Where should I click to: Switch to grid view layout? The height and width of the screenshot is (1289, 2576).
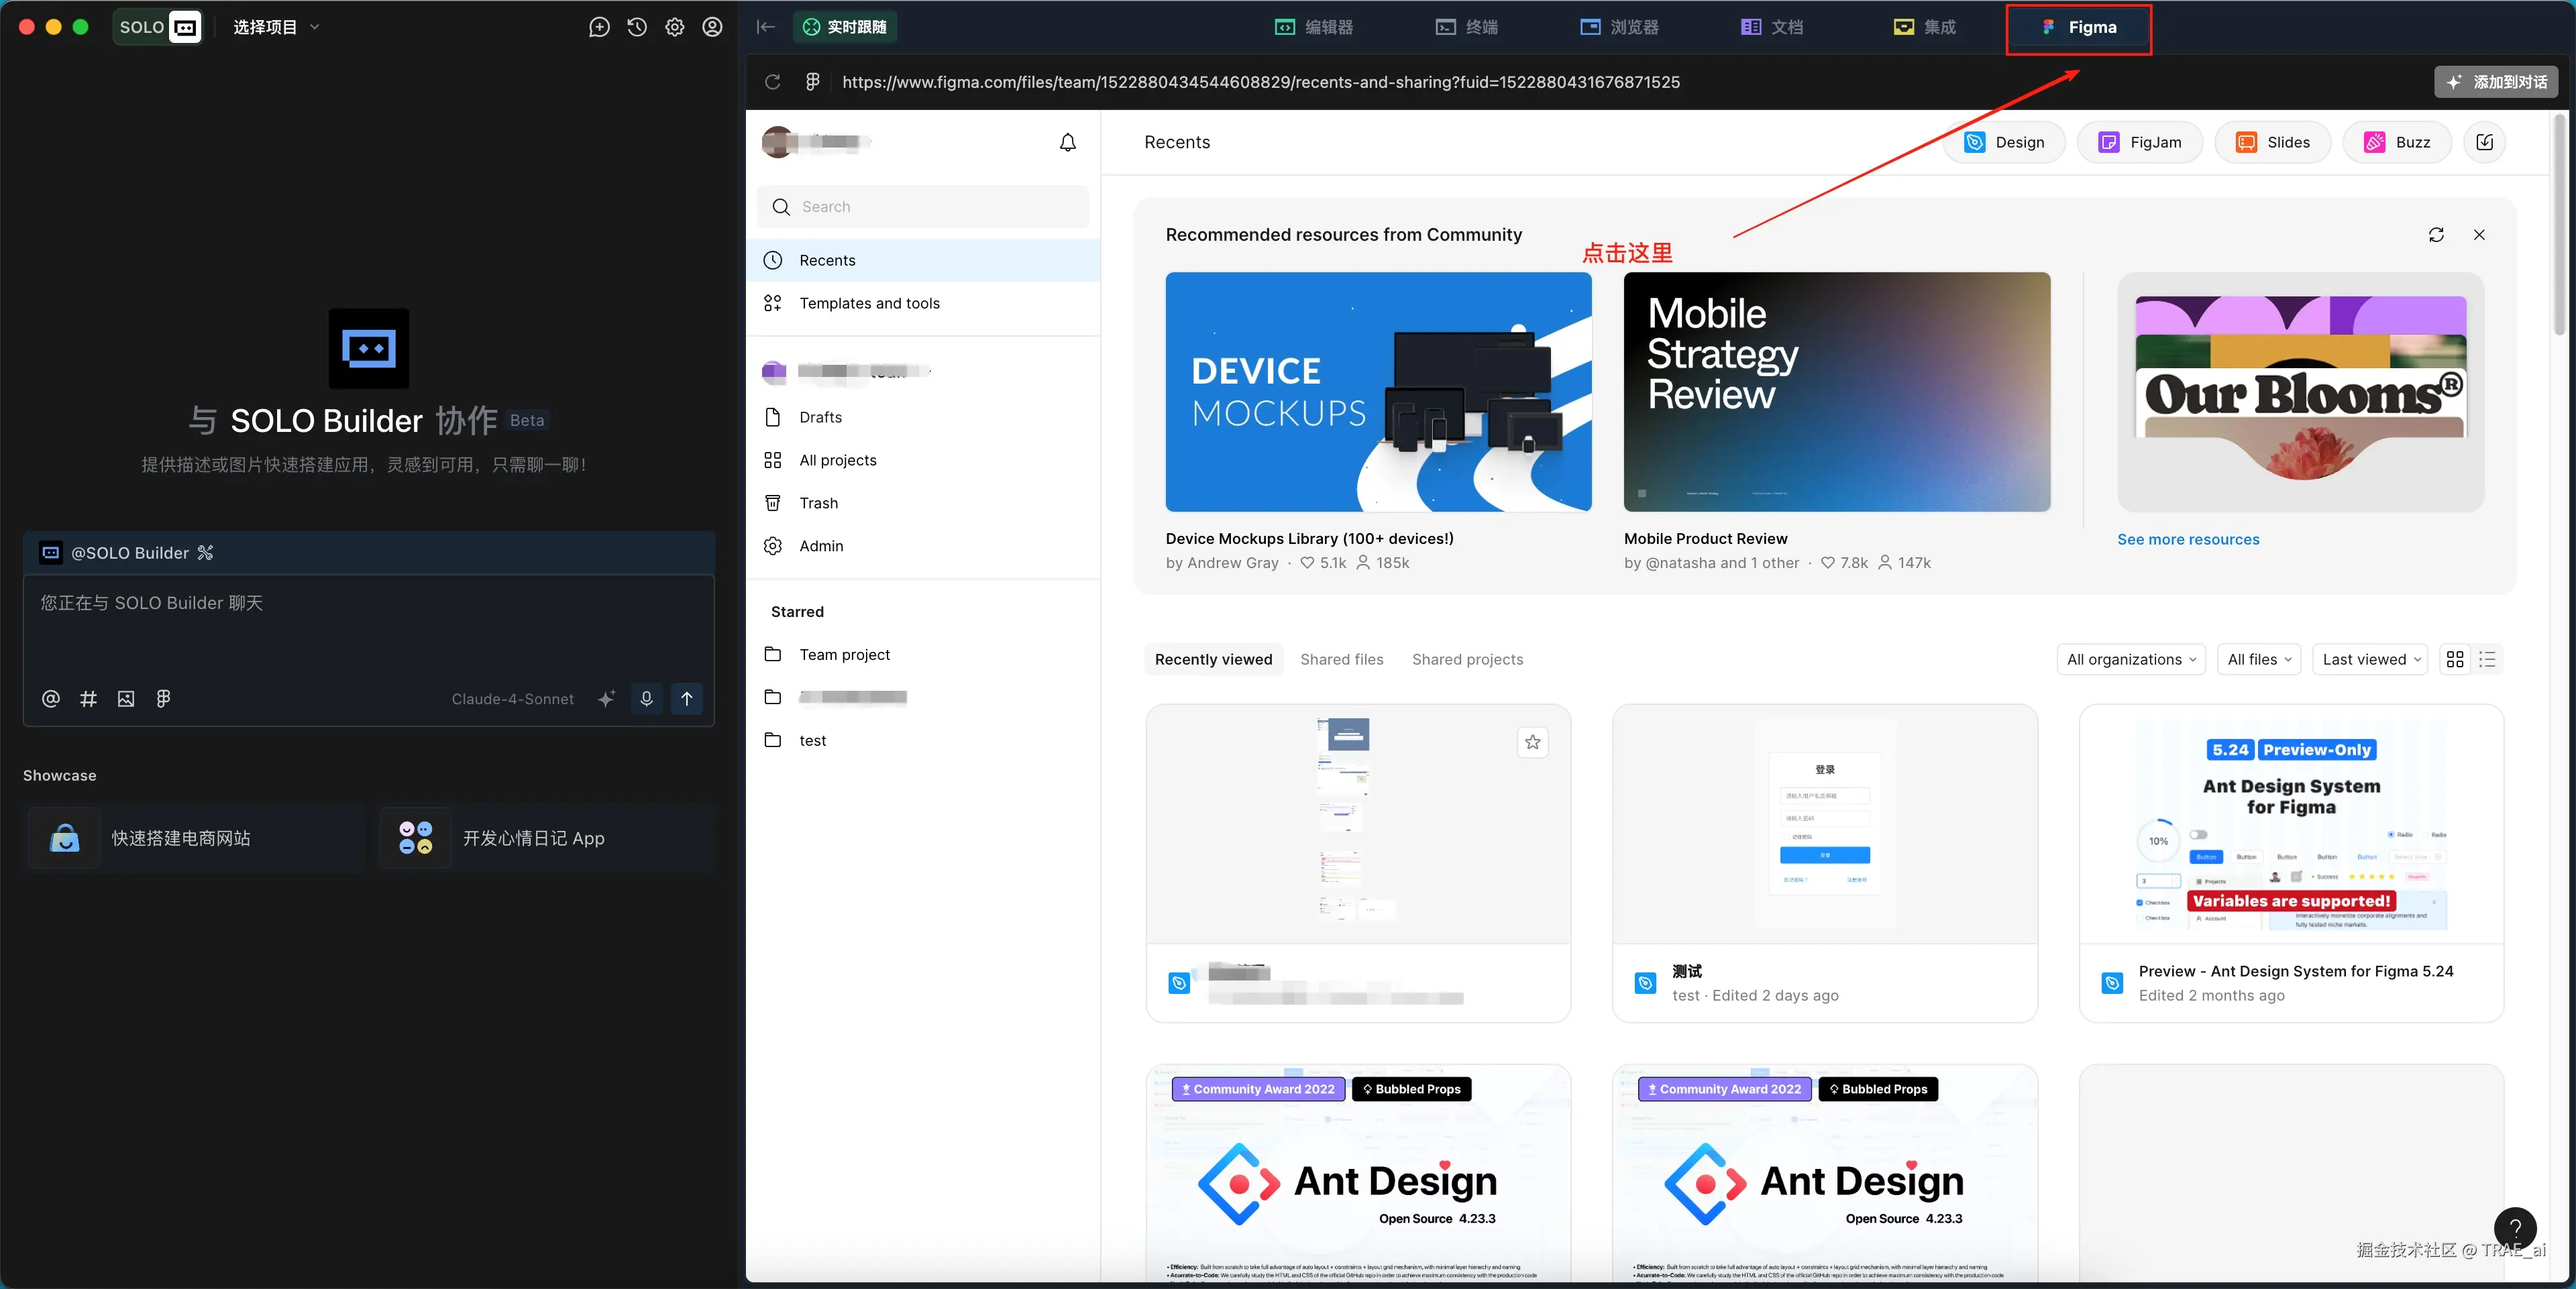coord(2455,659)
